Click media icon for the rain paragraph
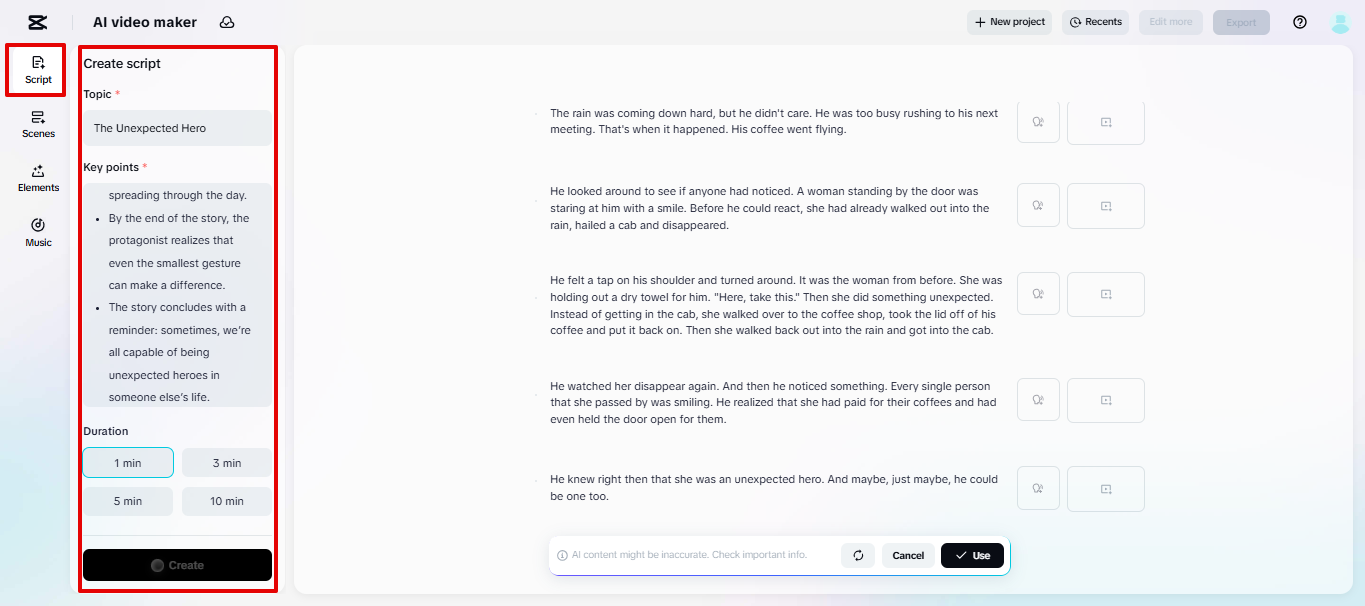This screenshot has height=606, width=1365. (1106, 122)
